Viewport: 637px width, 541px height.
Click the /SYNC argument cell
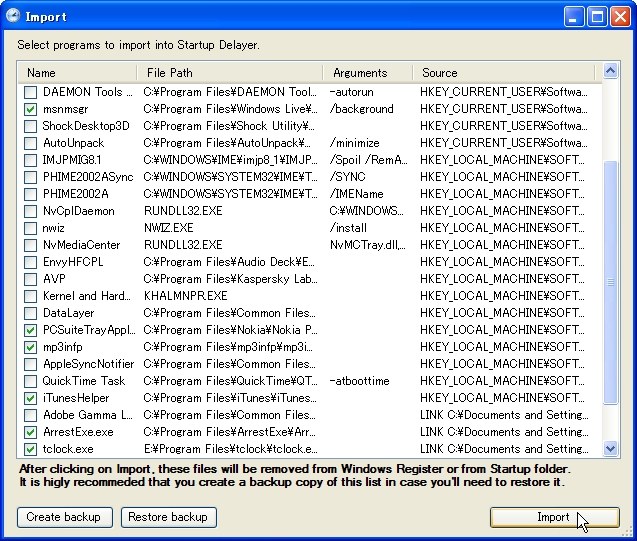coord(347,177)
